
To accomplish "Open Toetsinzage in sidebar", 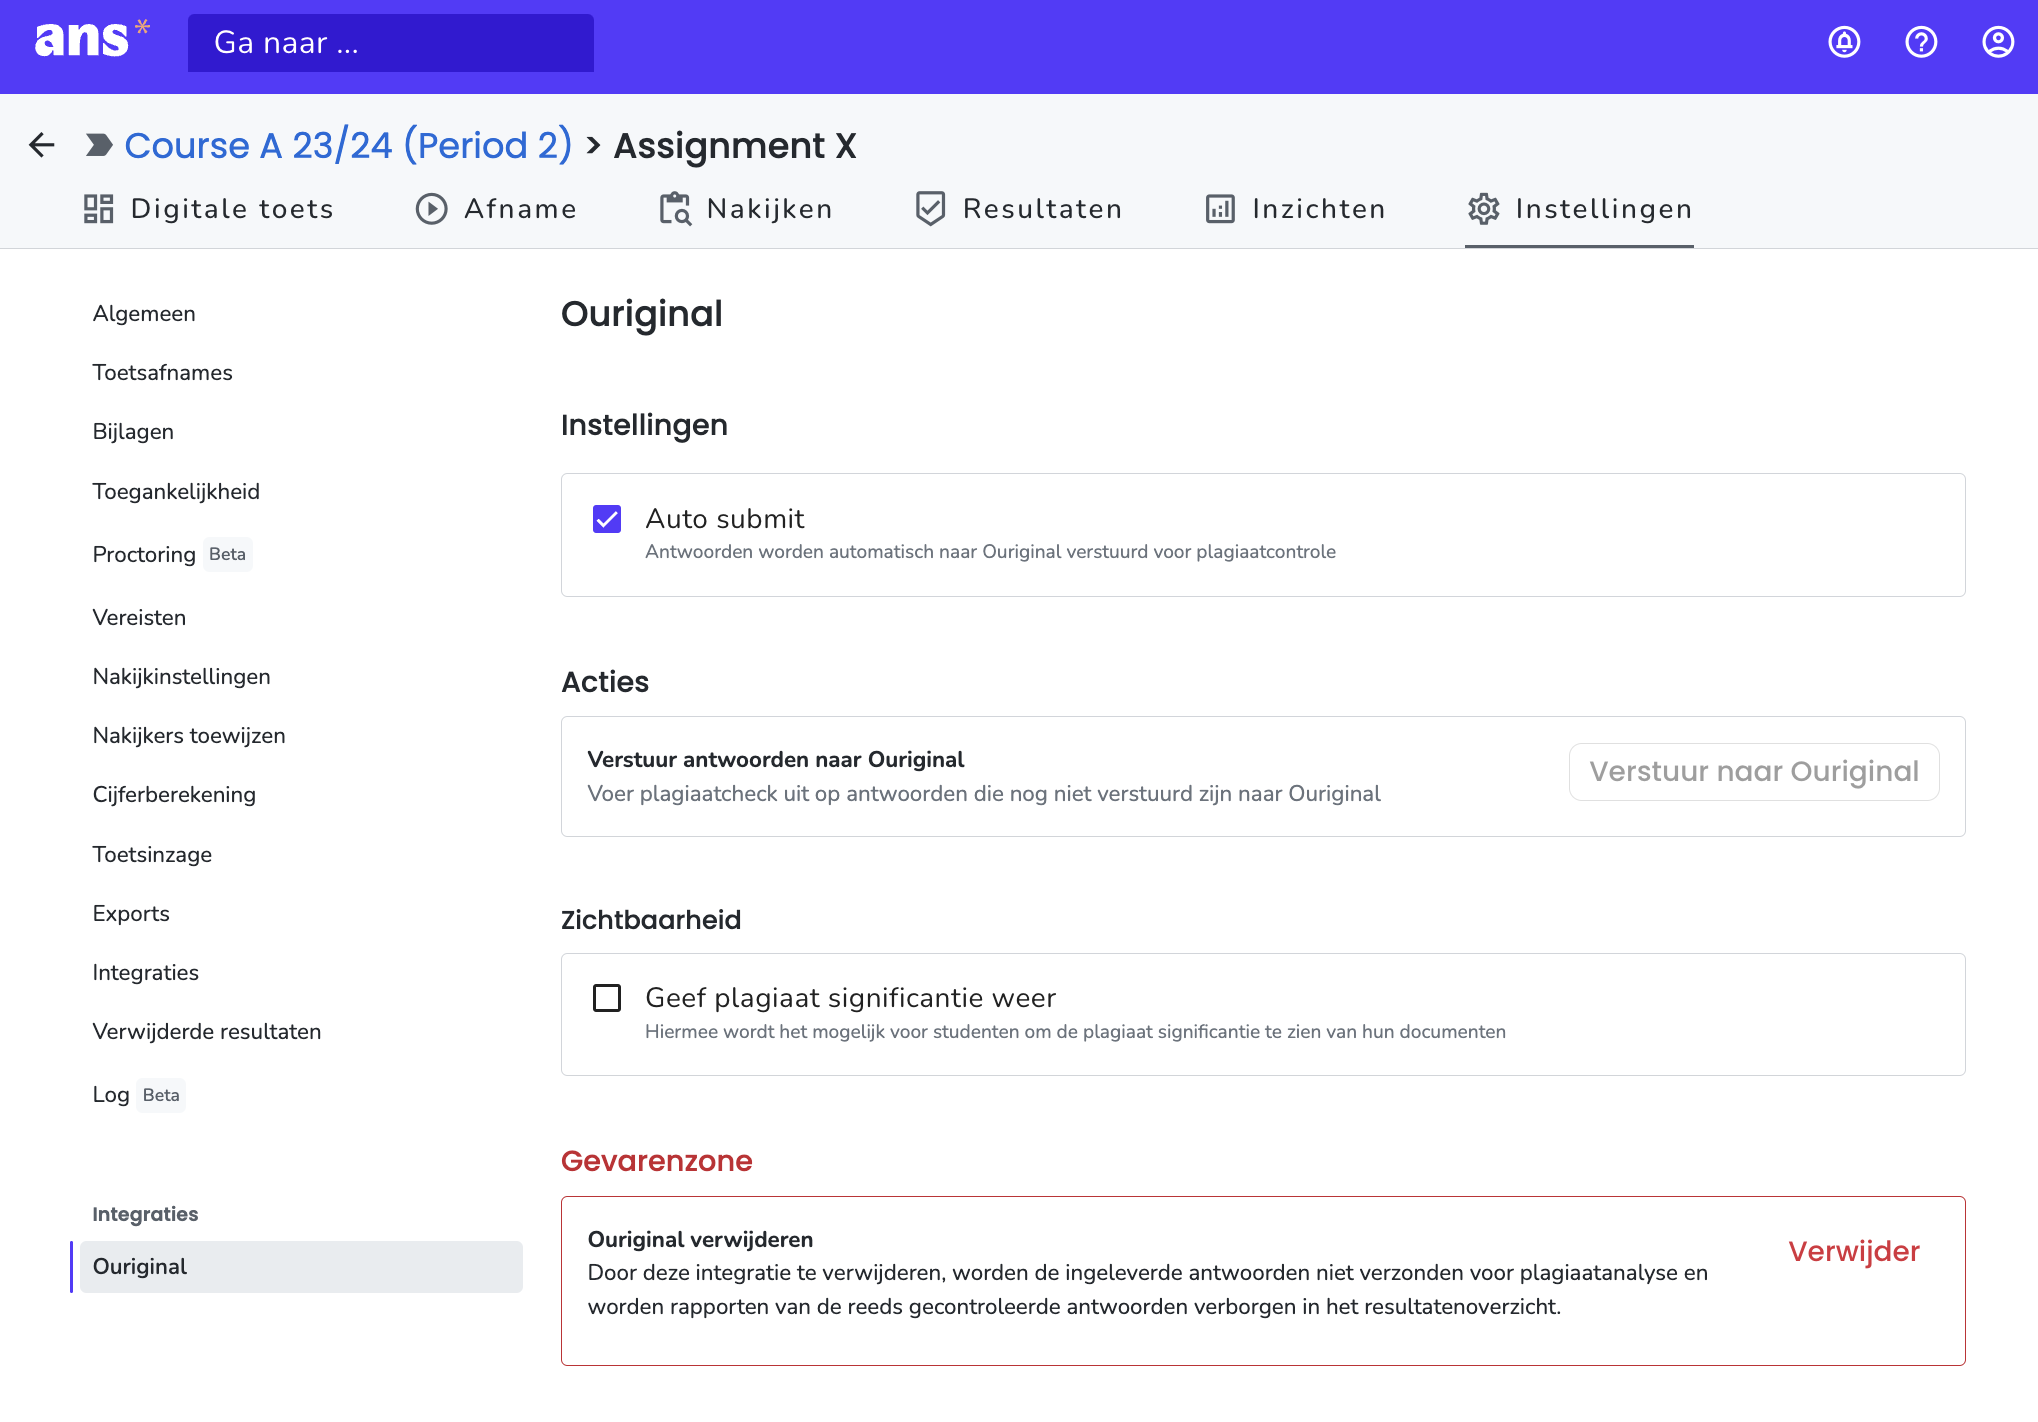I will (x=152, y=855).
